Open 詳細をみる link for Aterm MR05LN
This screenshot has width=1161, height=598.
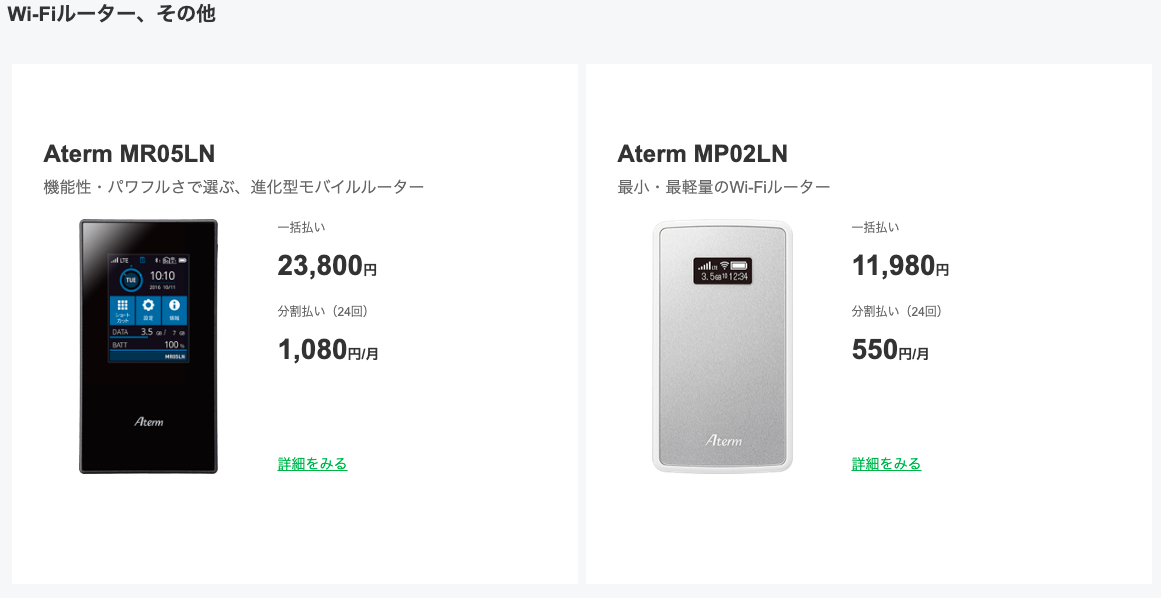[310, 464]
